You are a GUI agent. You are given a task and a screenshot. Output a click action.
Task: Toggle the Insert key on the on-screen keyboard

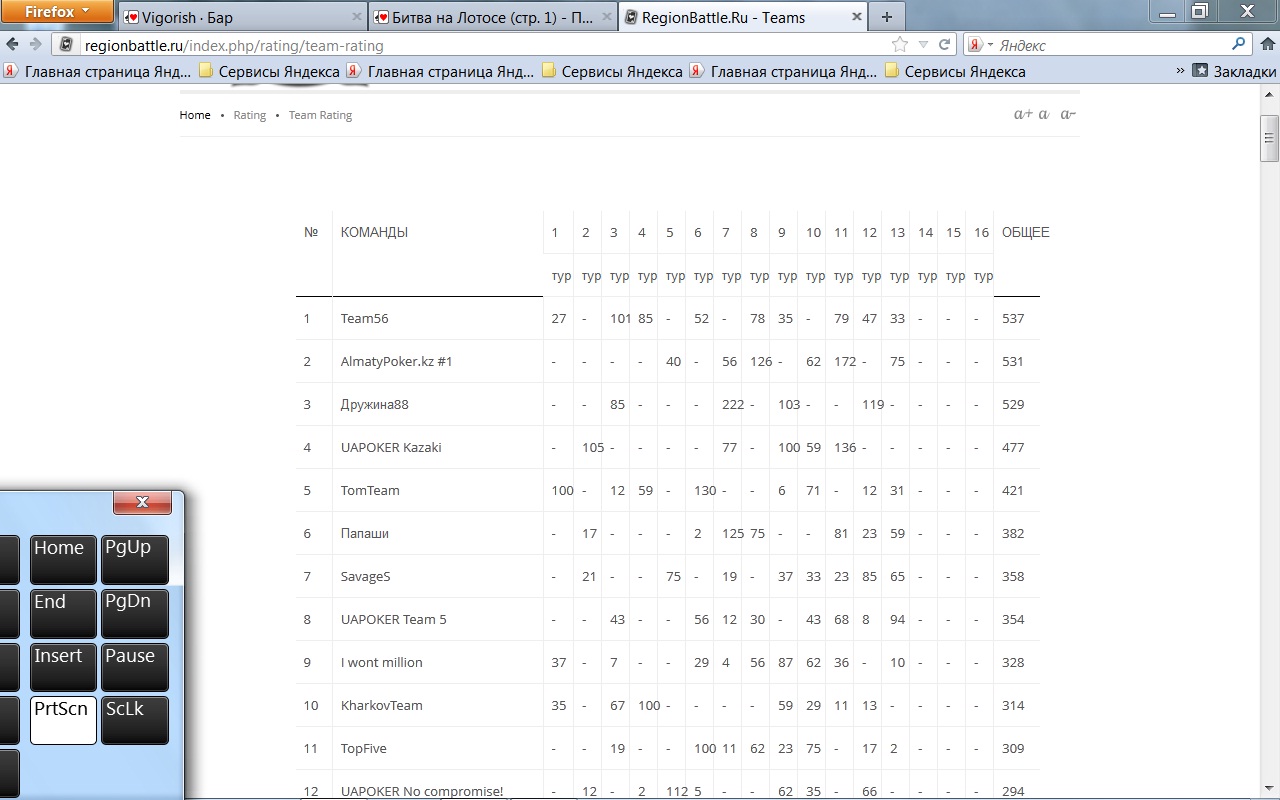click(63, 667)
